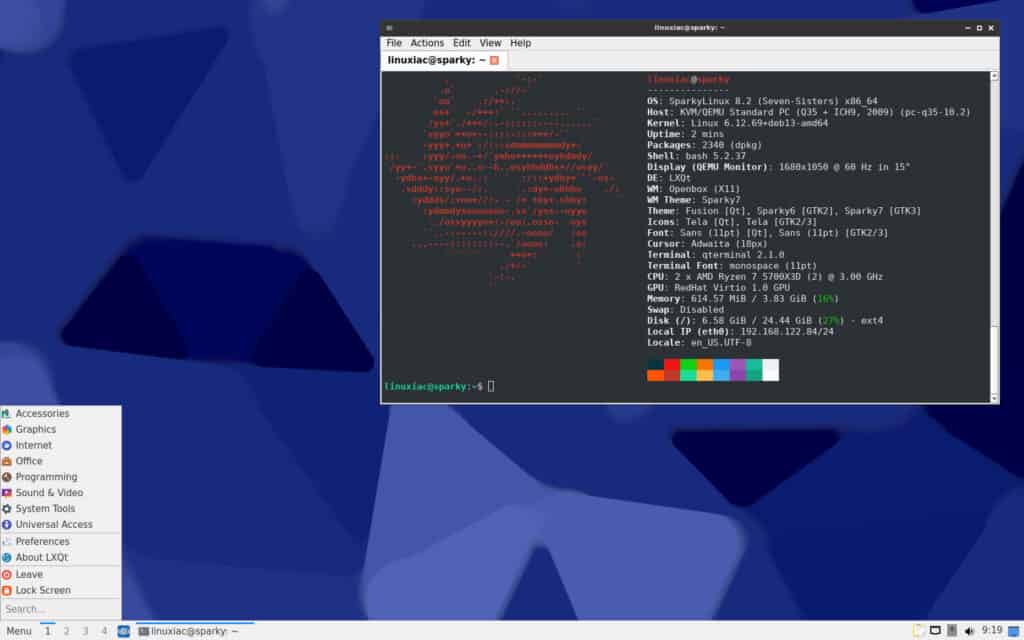Open the Help menu in QTerminal
The height and width of the screenshot is (640, 1024).
(x=520, y=43)
